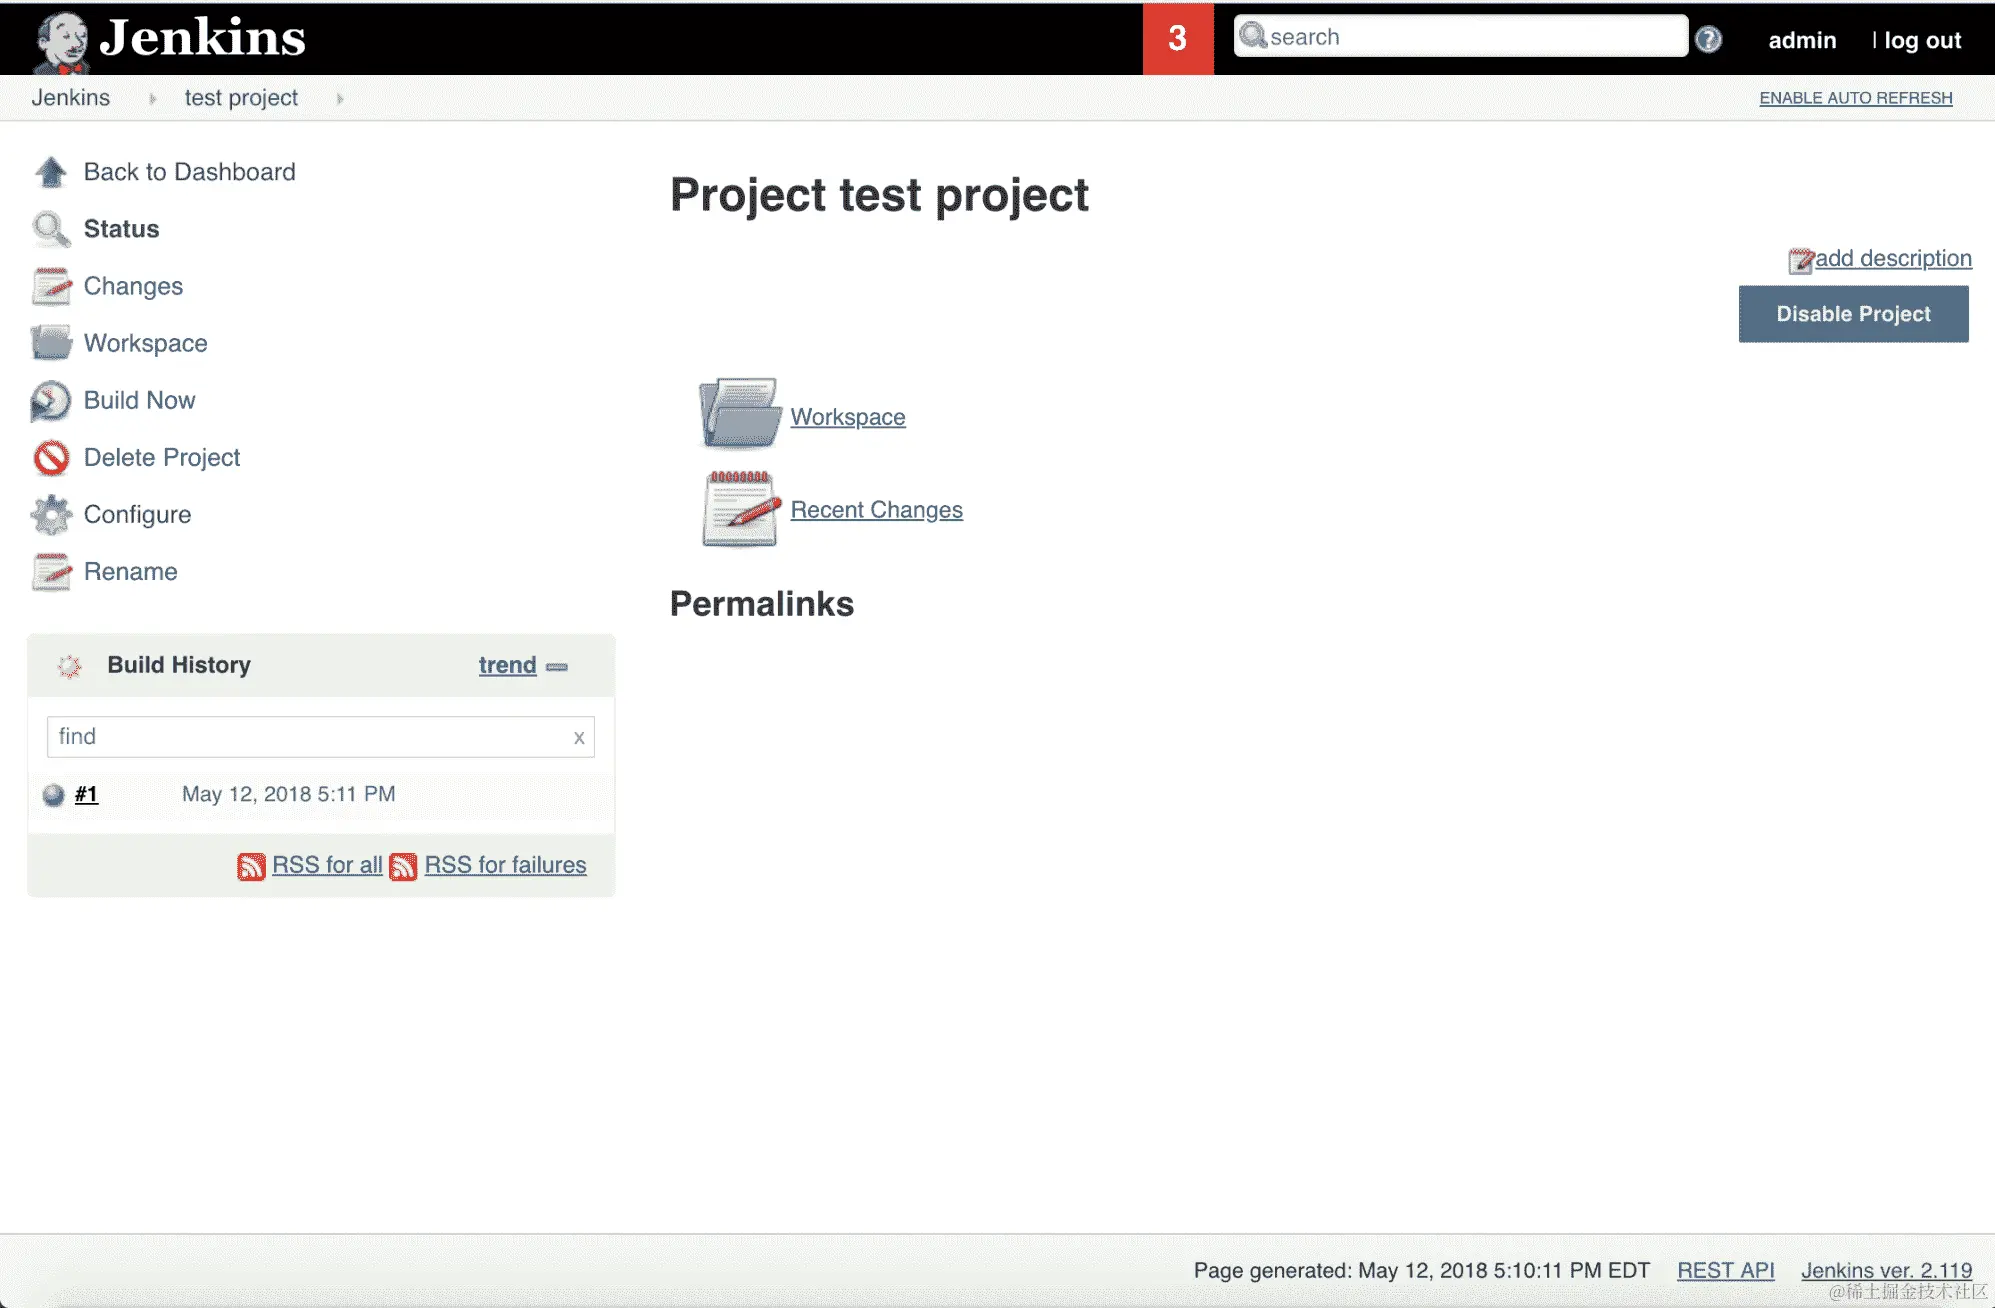The height and width of the screenshot is (1308, 1995).
Task: Expand the Jenkins breadcrumb arrow menu
Action: pyautogui.click(x=152, y=99)
